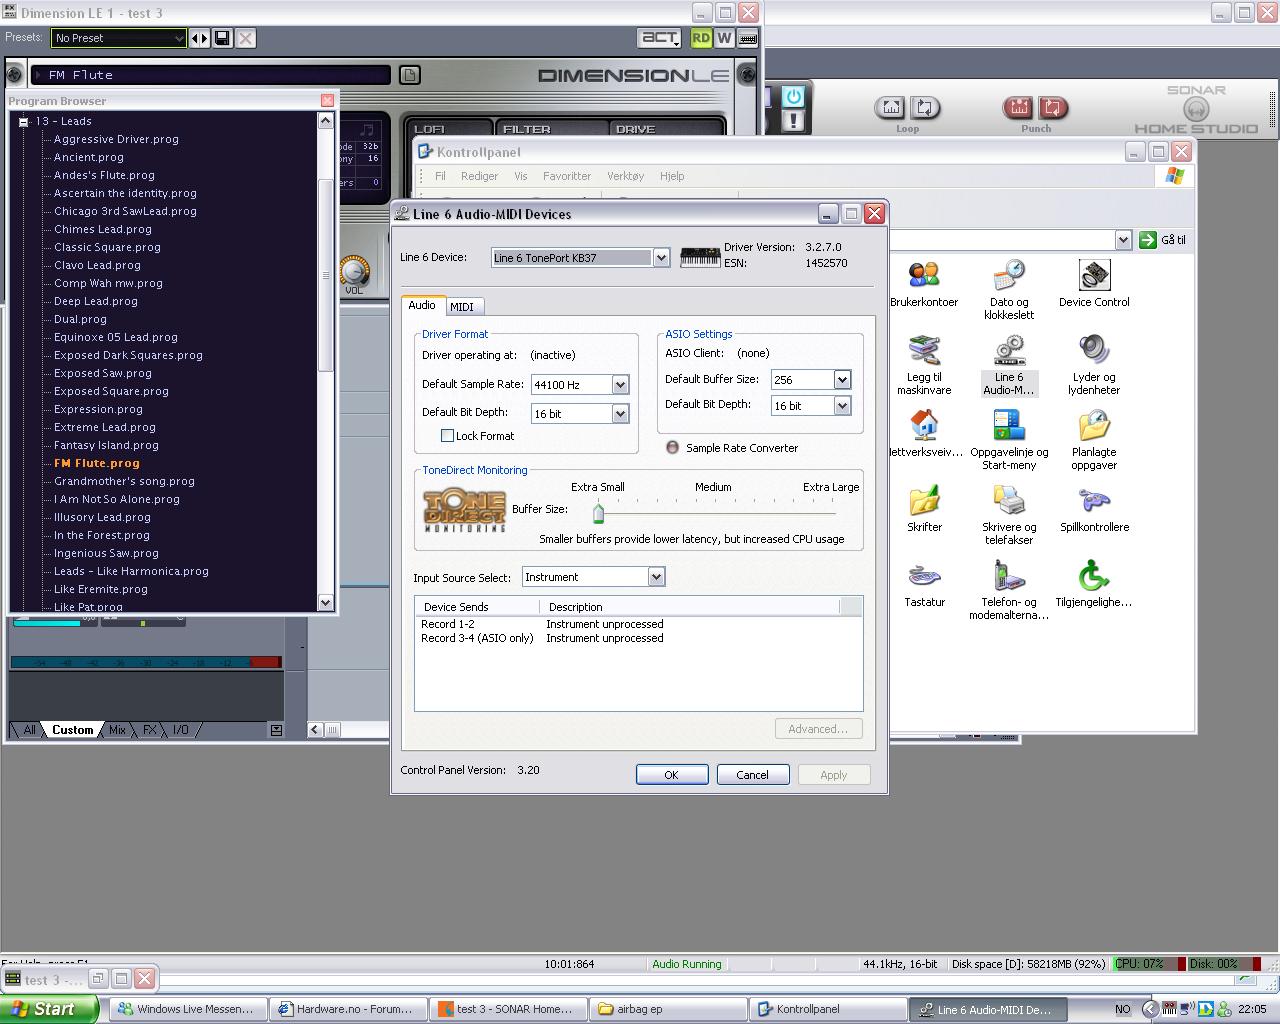Switch to the MIDI tab

point(462,307)
